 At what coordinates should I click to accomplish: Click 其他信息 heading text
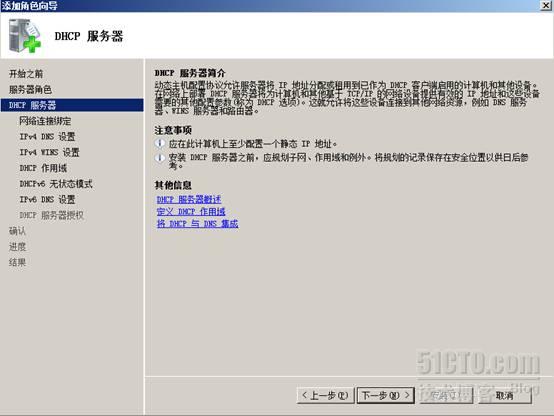173,185
